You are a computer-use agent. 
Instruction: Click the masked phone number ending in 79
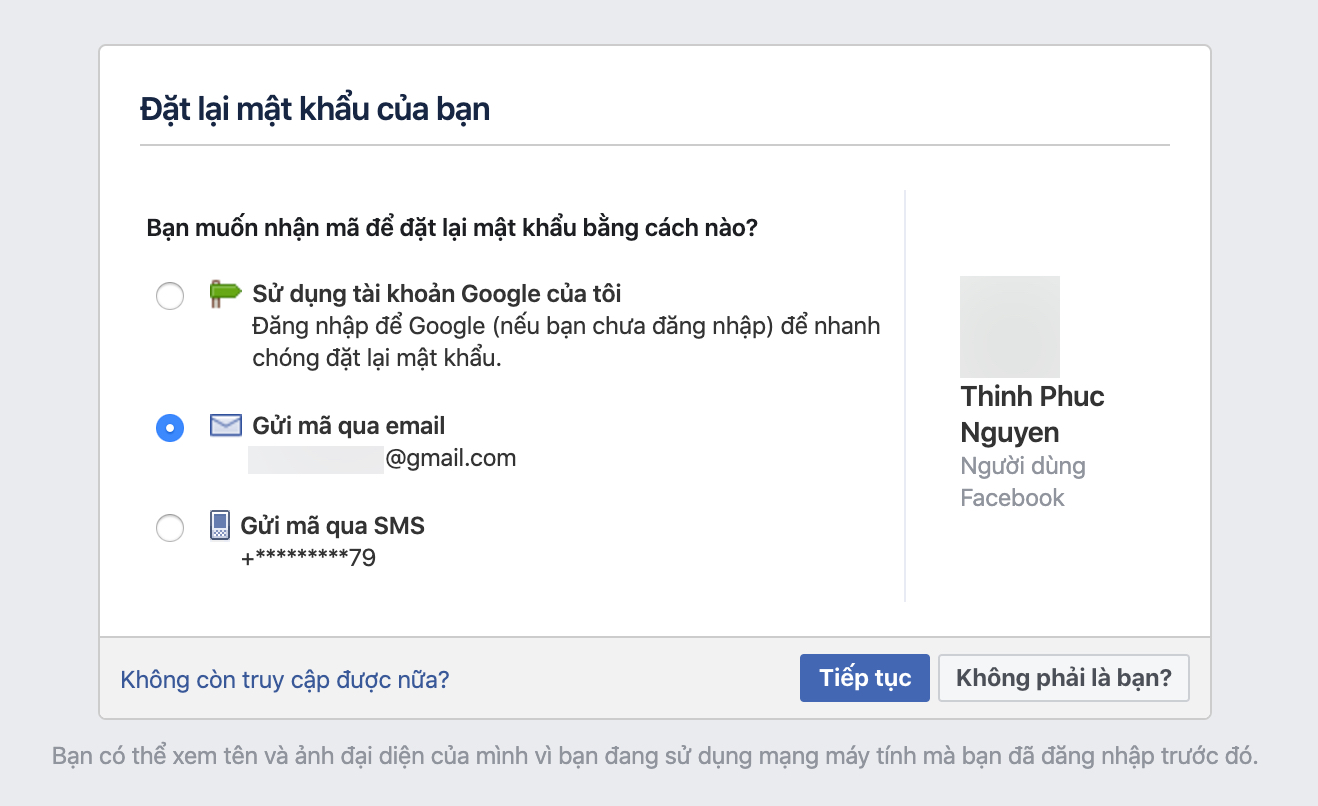click(308, 558)
